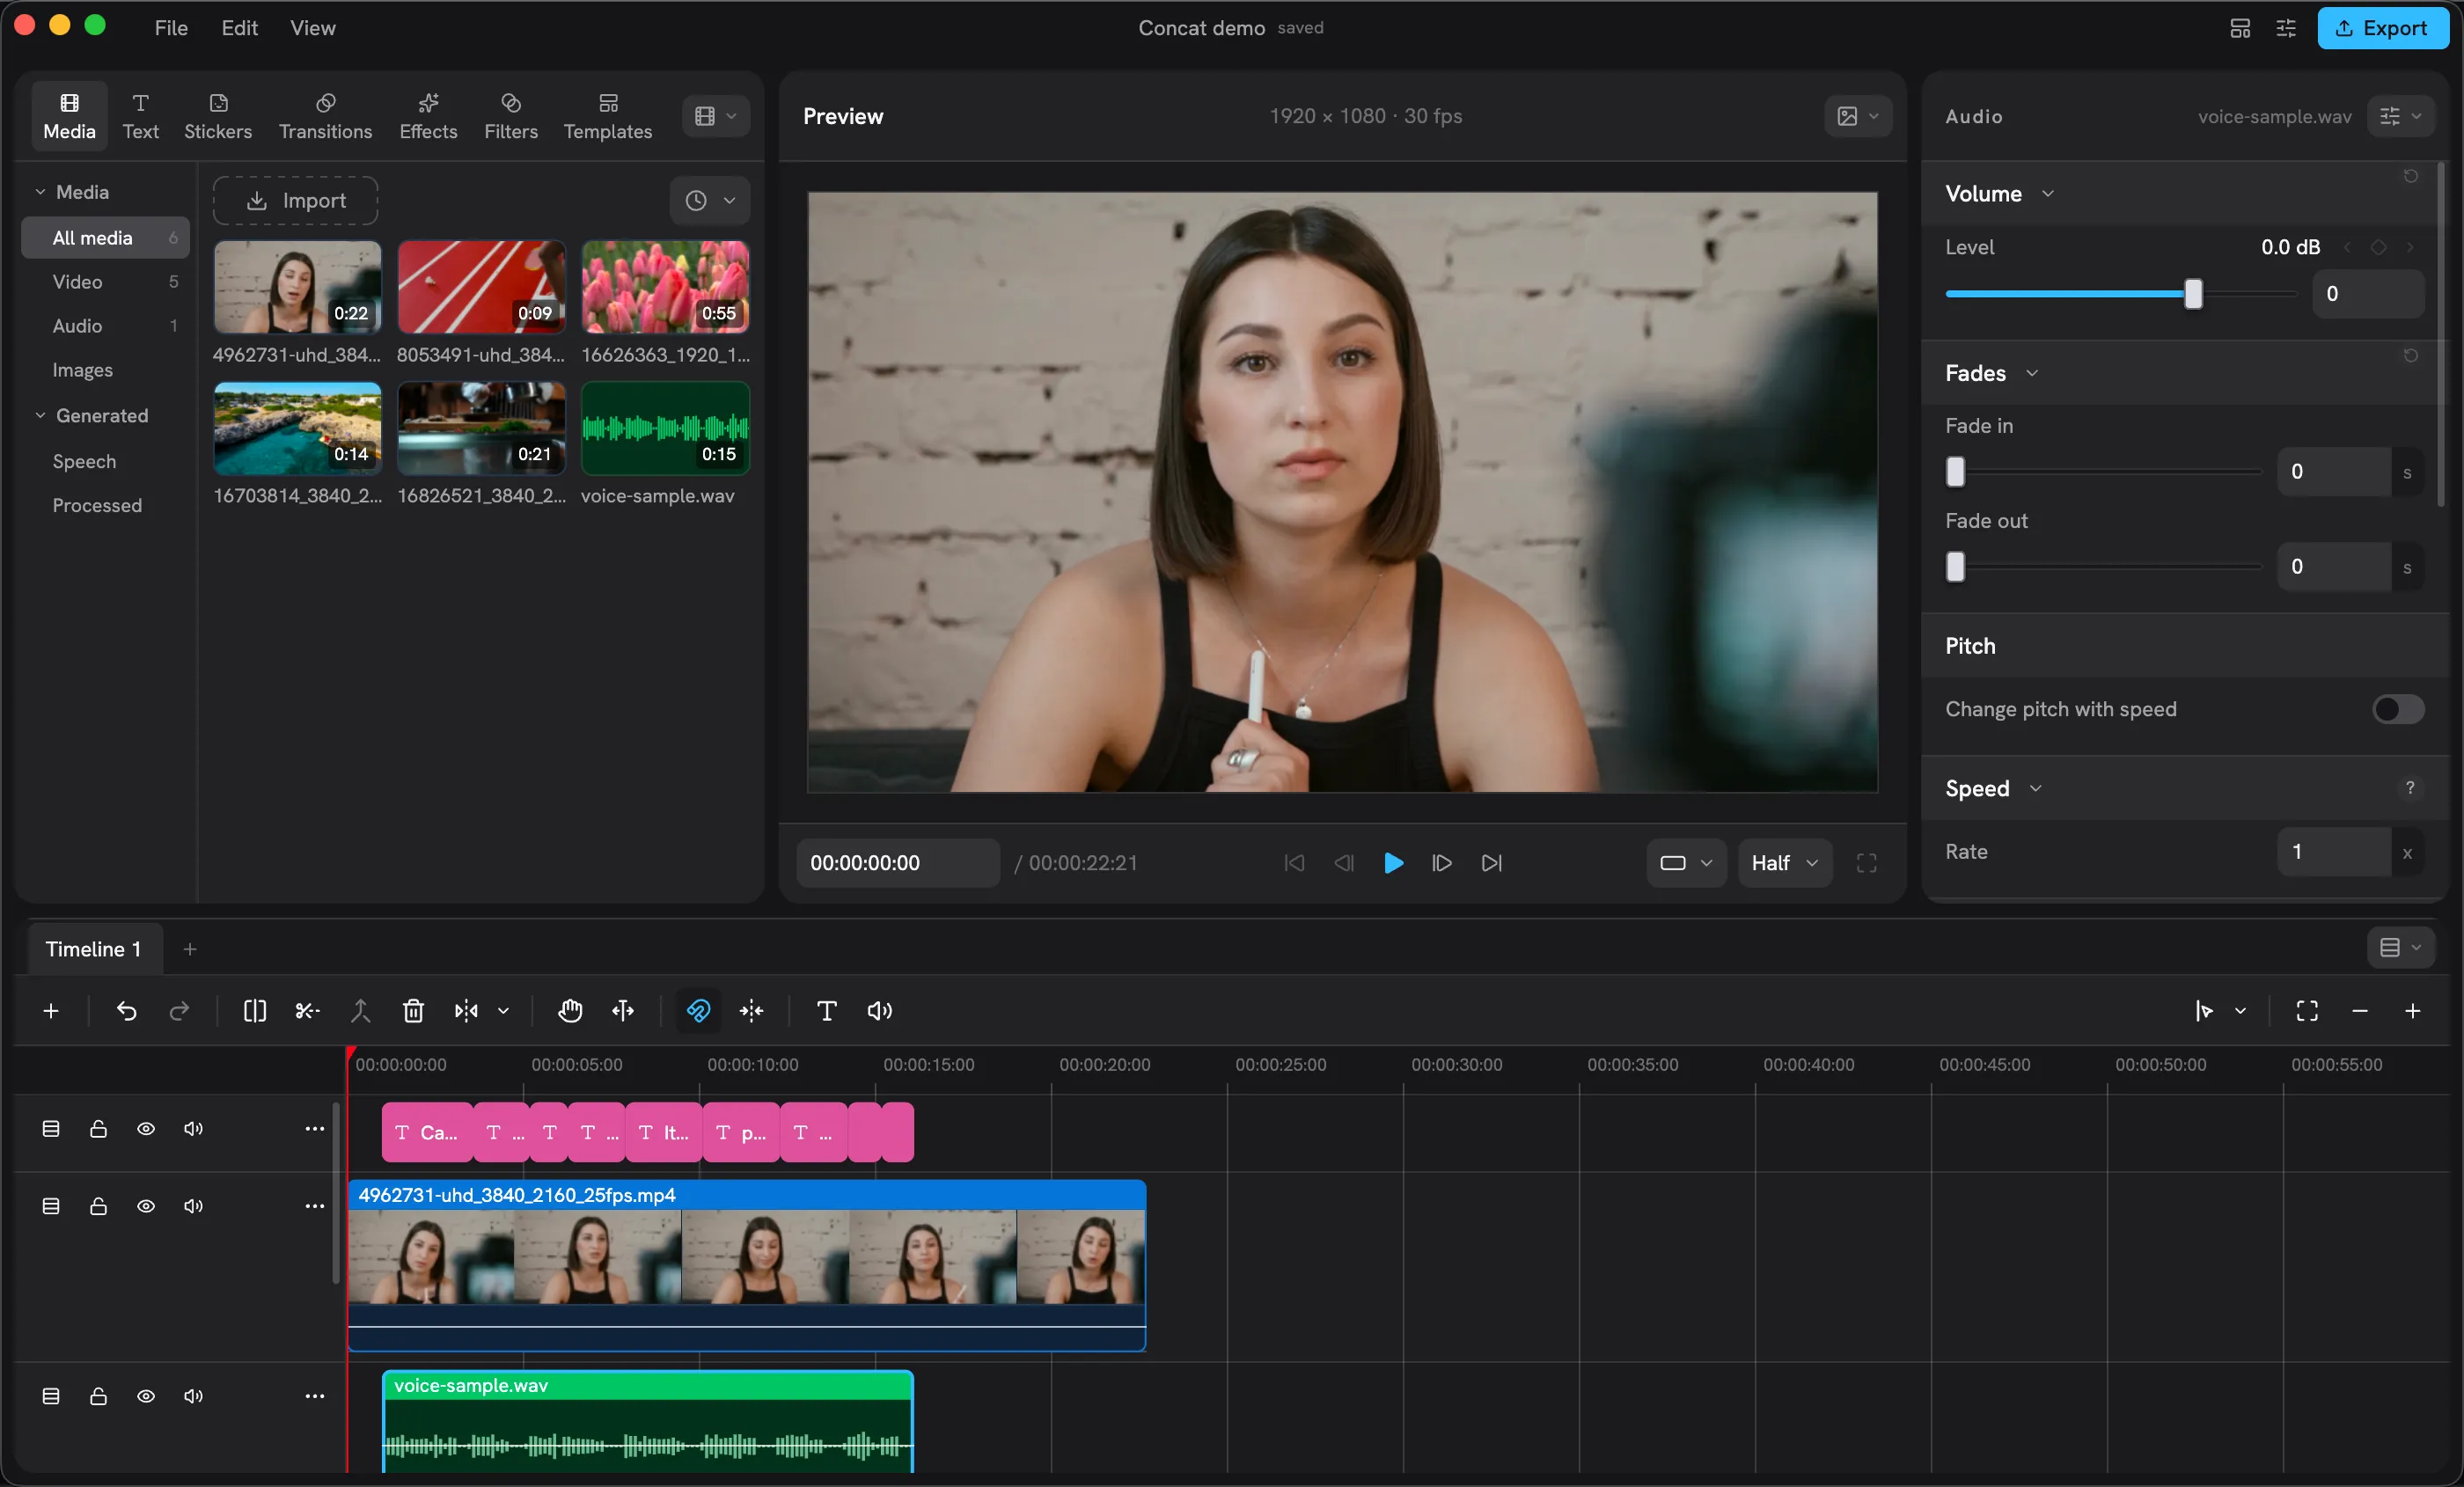The image size is (2464, 1487).
Task: Toggle the linked clips icon in toolbar
Action: [x=698, y=1011]
